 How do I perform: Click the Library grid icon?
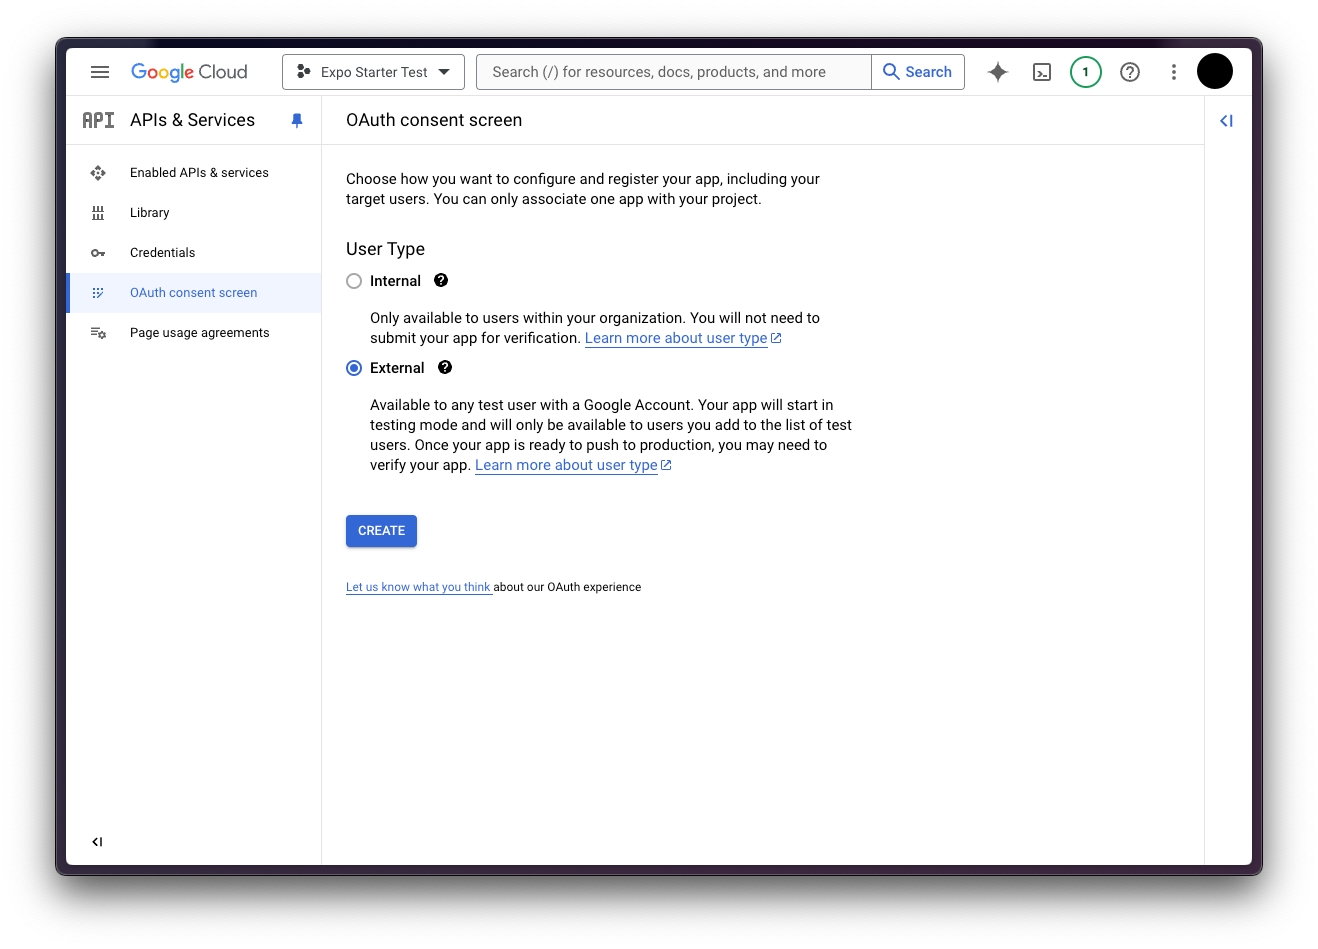98,213
